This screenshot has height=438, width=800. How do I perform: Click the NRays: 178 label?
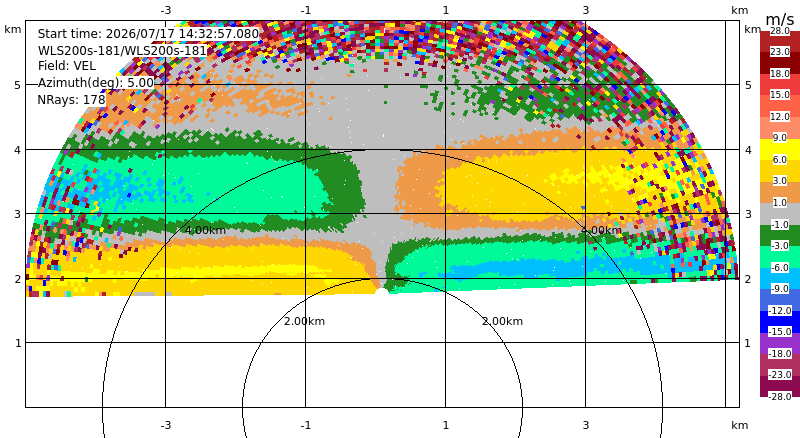pos(71,100)
